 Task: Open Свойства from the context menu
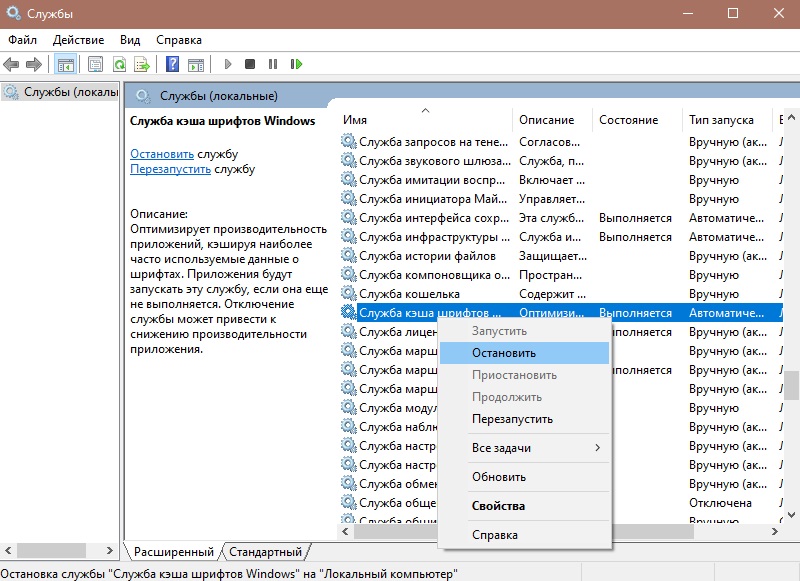pyautogui.click(x=498, y=506)
